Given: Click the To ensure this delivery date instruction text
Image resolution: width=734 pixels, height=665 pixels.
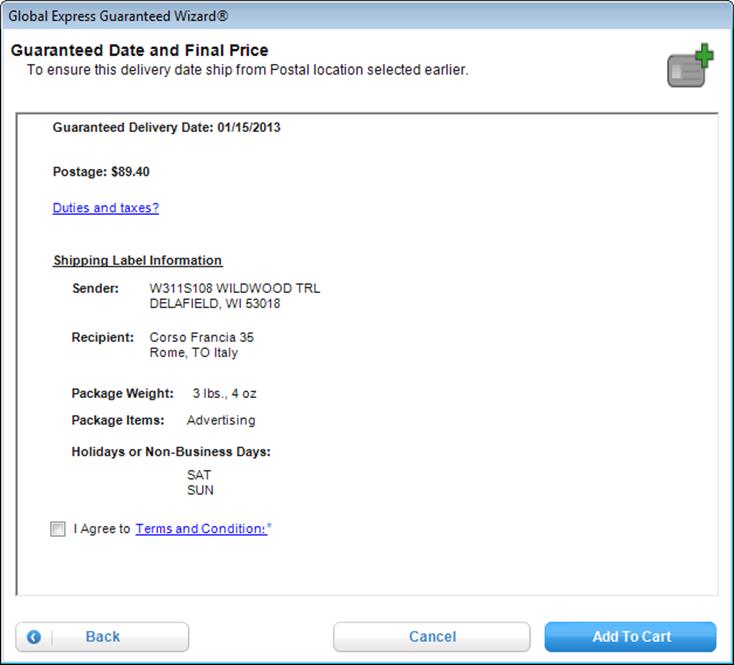Looking at the screenshot, I should (248, 70).
